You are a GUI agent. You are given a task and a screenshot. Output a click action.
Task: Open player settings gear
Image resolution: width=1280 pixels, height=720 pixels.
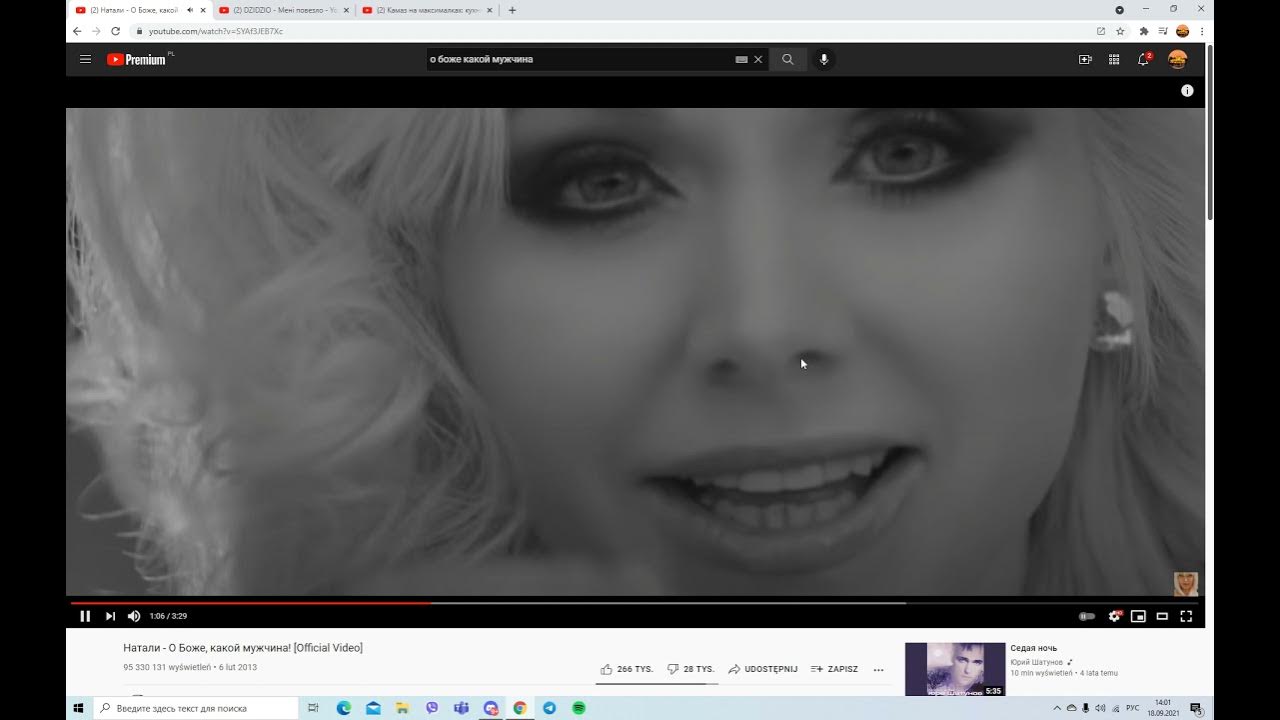(1114, 616)
